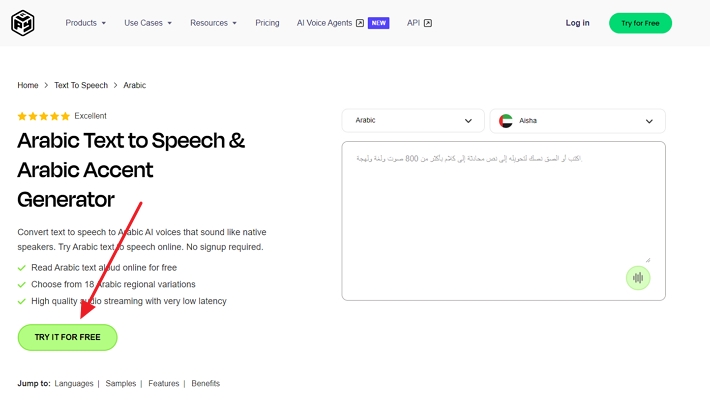
Task: Open the Aisha voice selector dropdown
Action: [x=577, y=121]
